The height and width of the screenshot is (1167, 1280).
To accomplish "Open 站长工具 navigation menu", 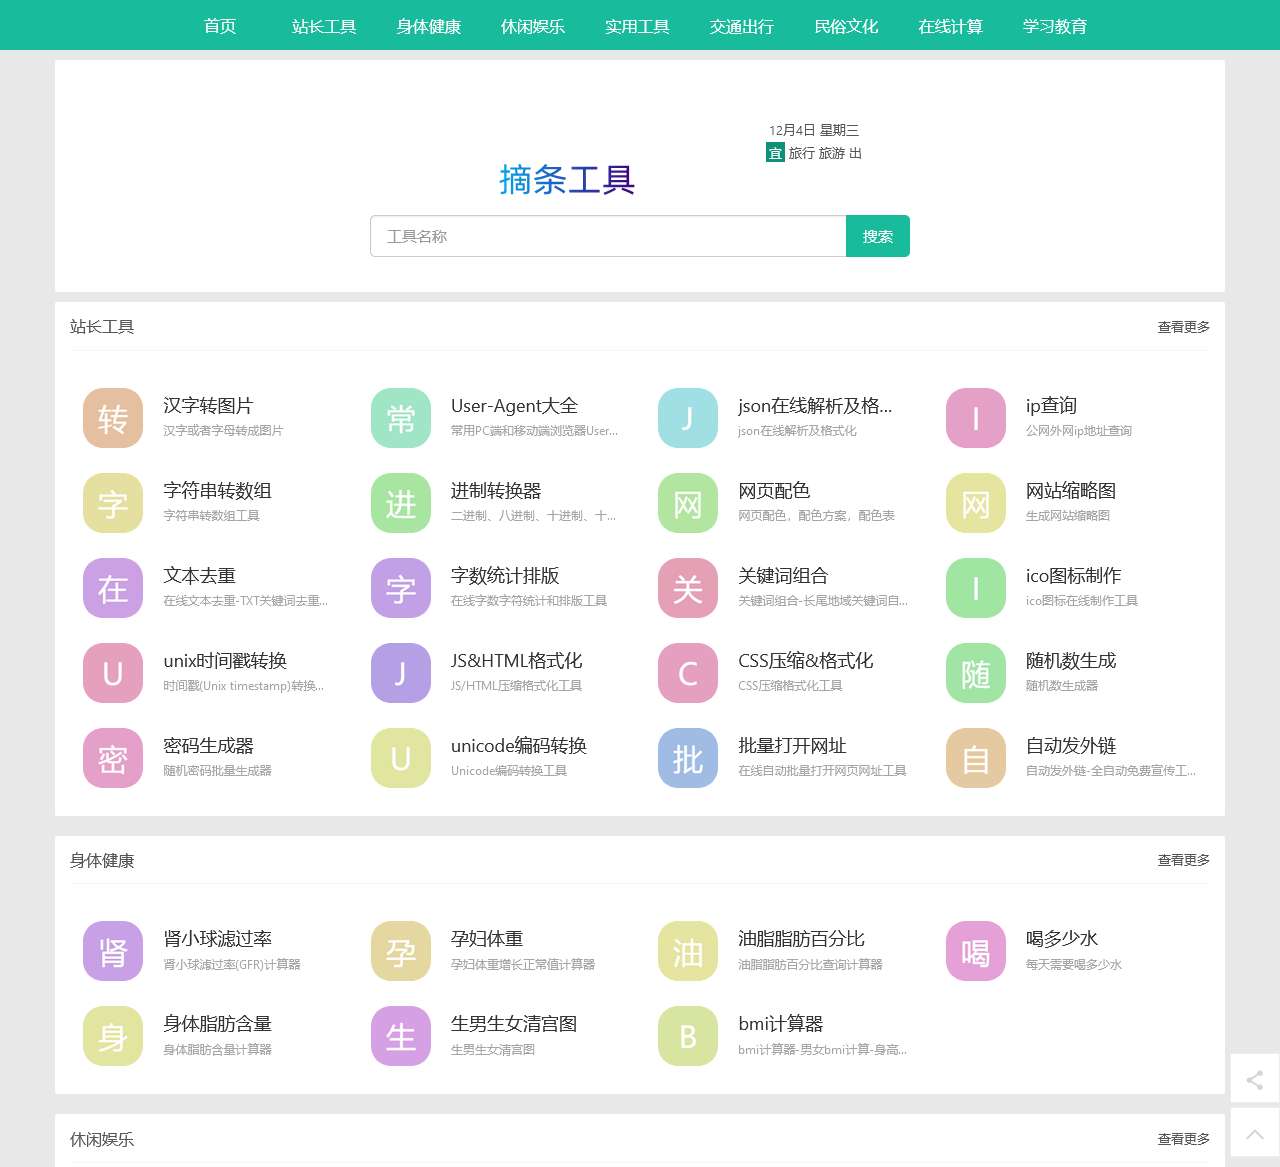I will pyautogui.click(x=324, y=26).
